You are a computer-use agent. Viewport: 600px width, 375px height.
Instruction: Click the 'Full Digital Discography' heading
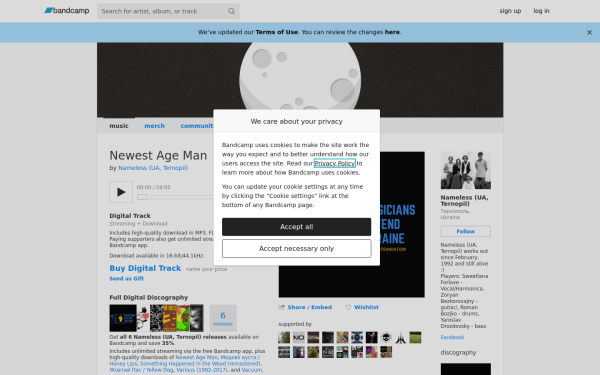(148, 297)
